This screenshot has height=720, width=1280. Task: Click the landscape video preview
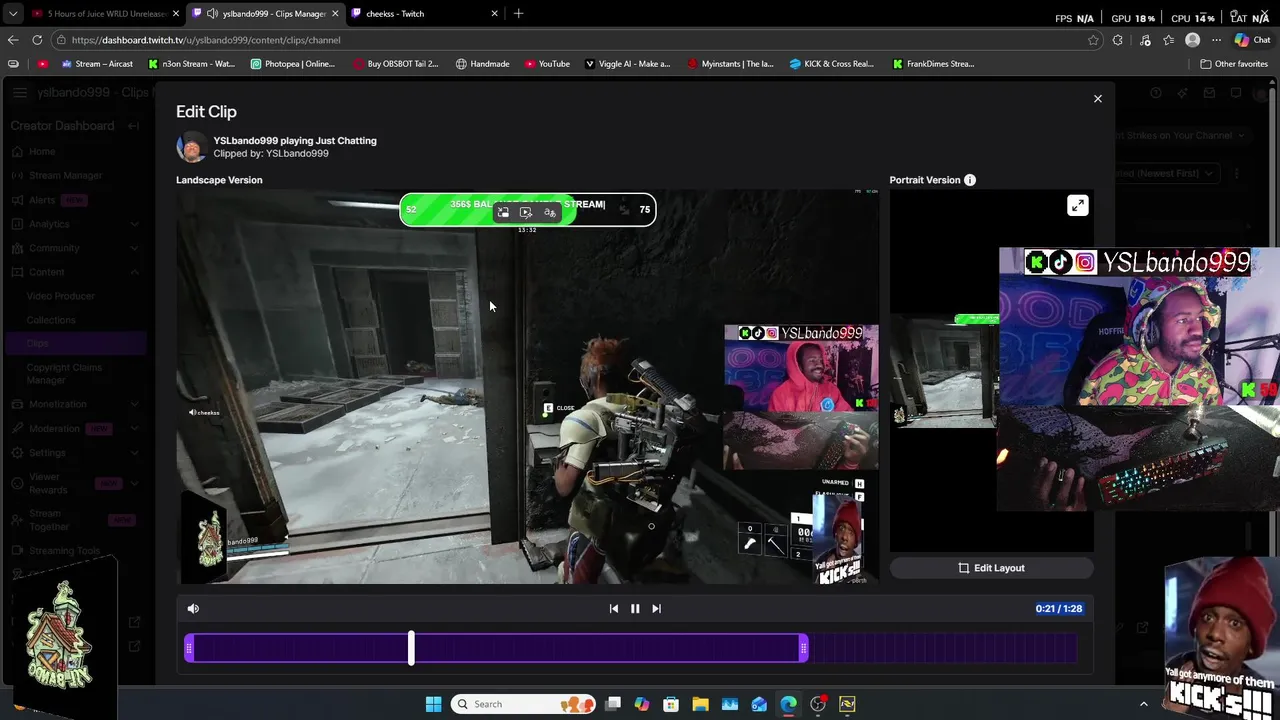(x=528, y=387)
